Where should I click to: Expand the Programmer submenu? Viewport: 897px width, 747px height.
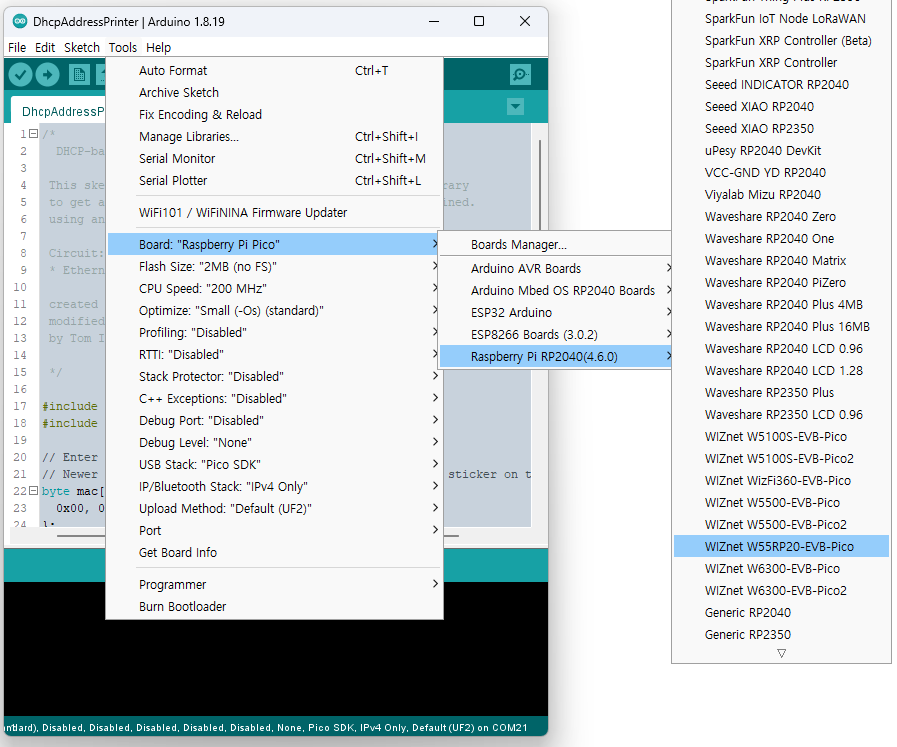(275, 585)
